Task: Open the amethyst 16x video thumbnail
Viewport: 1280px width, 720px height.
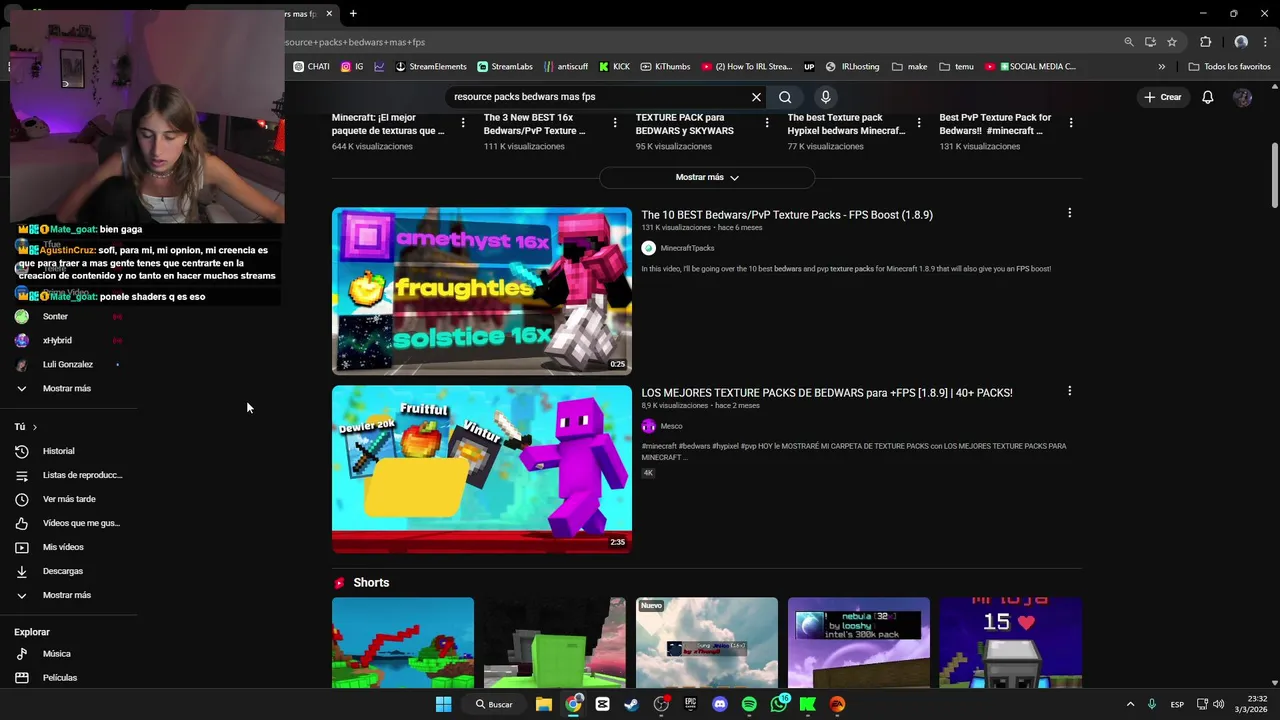Action: pos(482,291)
